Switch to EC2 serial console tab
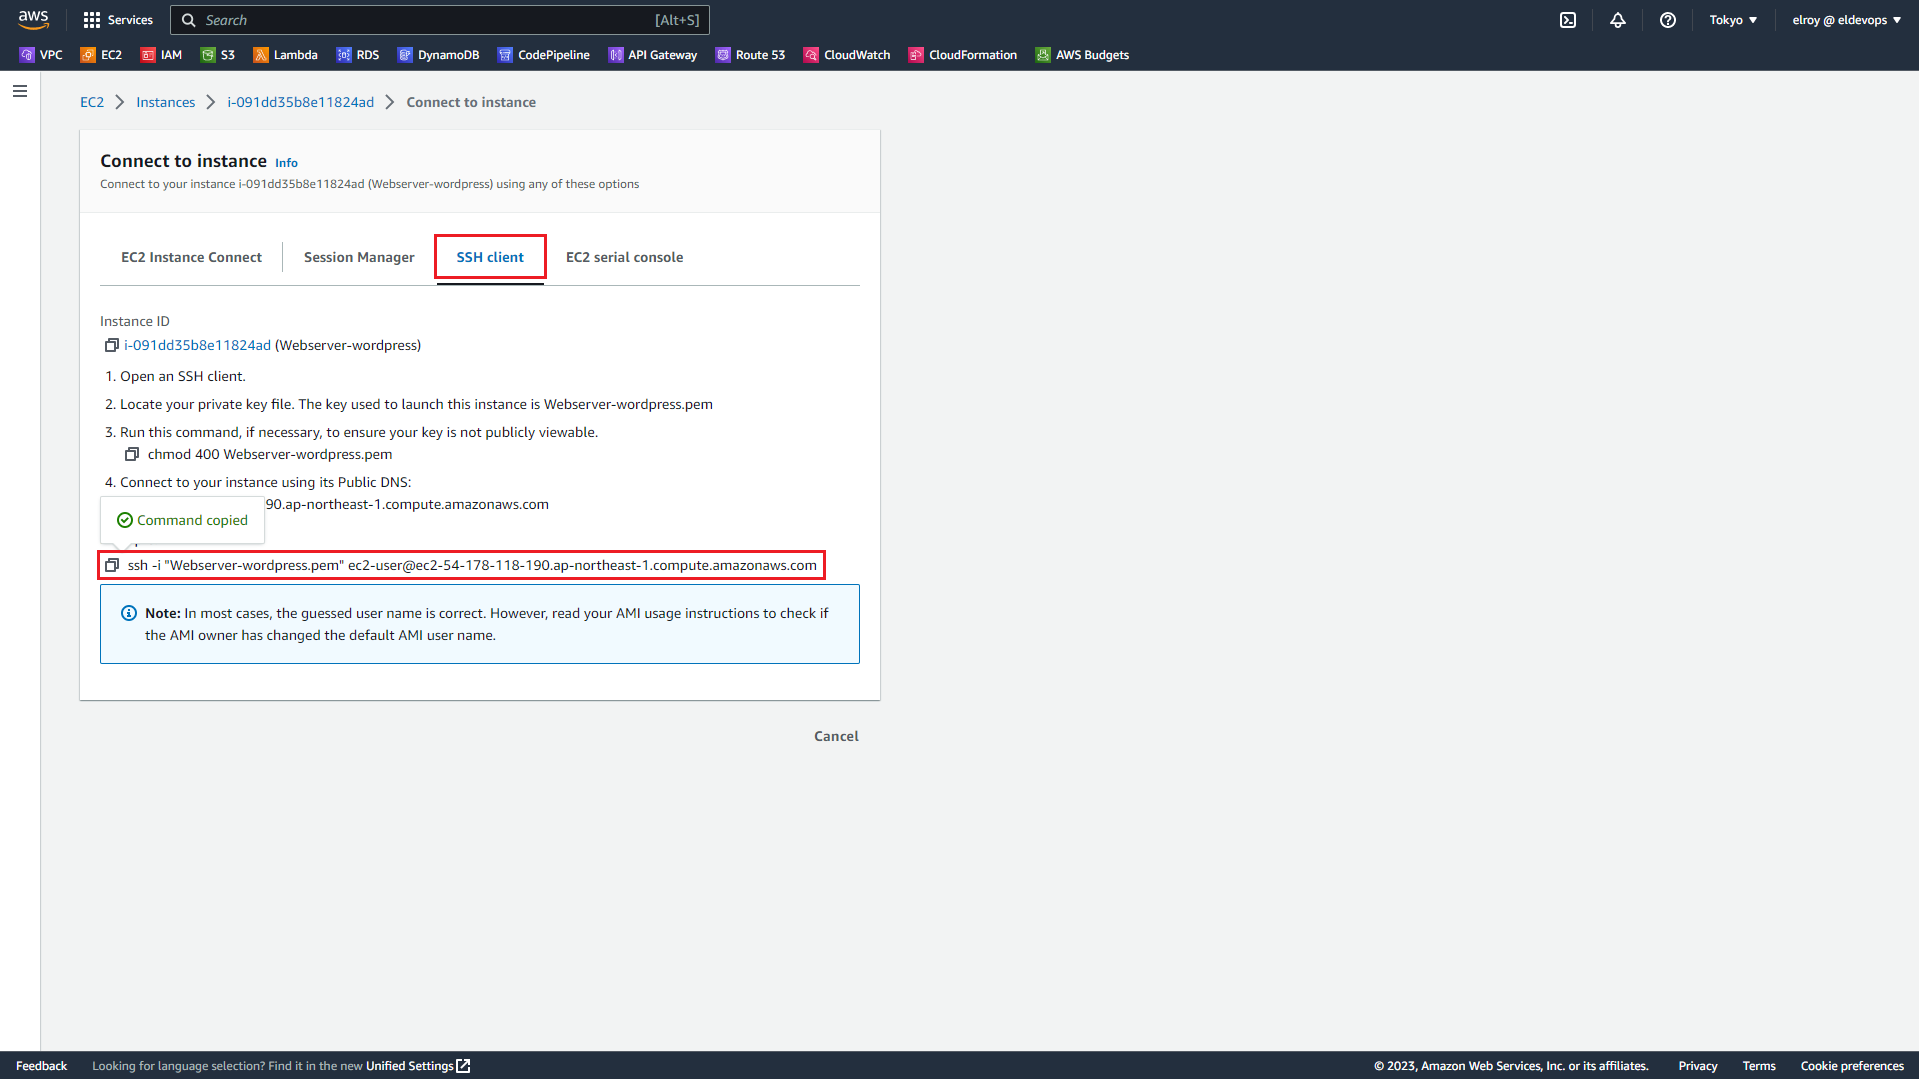1919x1079 pixels. 625,257
